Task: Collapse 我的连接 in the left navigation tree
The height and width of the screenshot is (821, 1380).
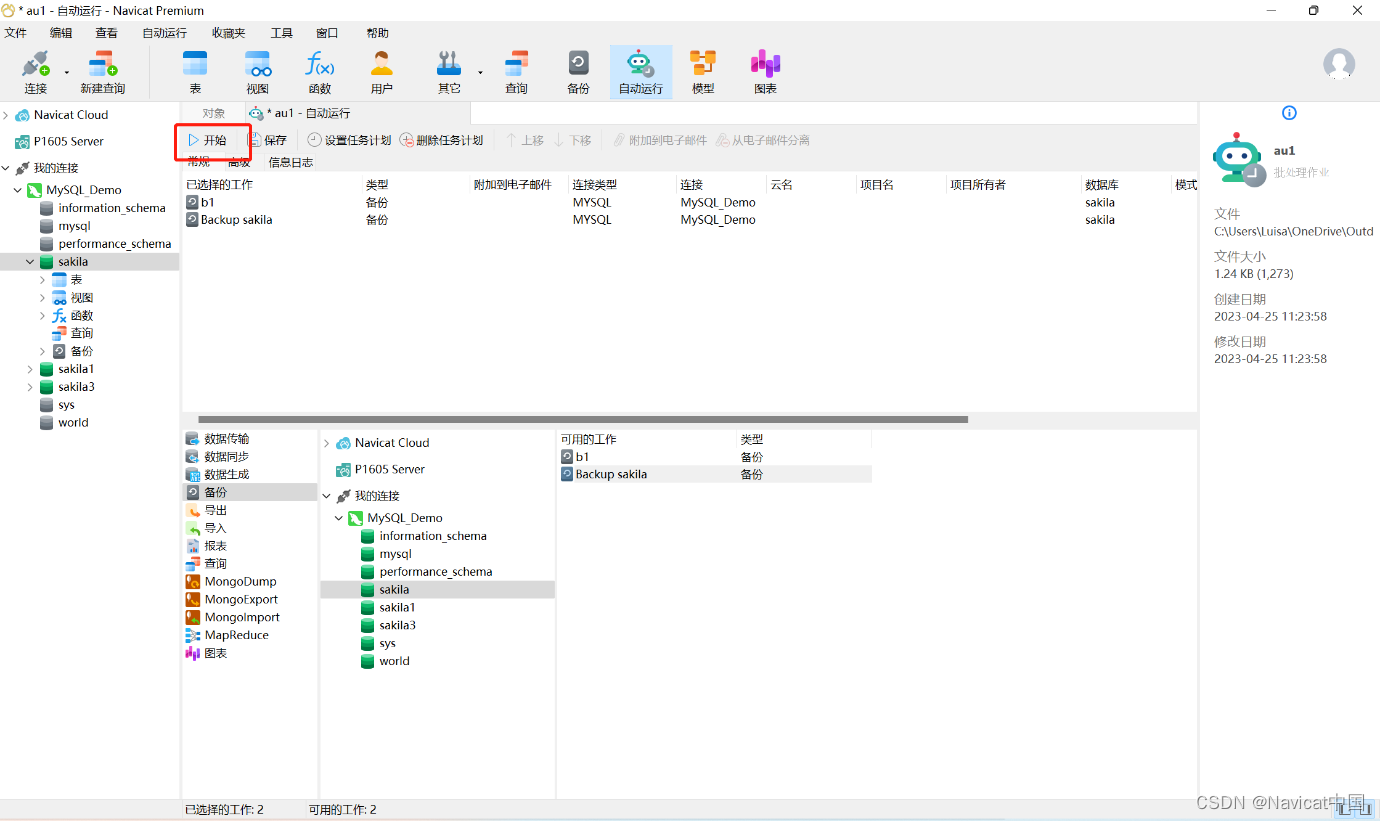Action: click(6, 168)
